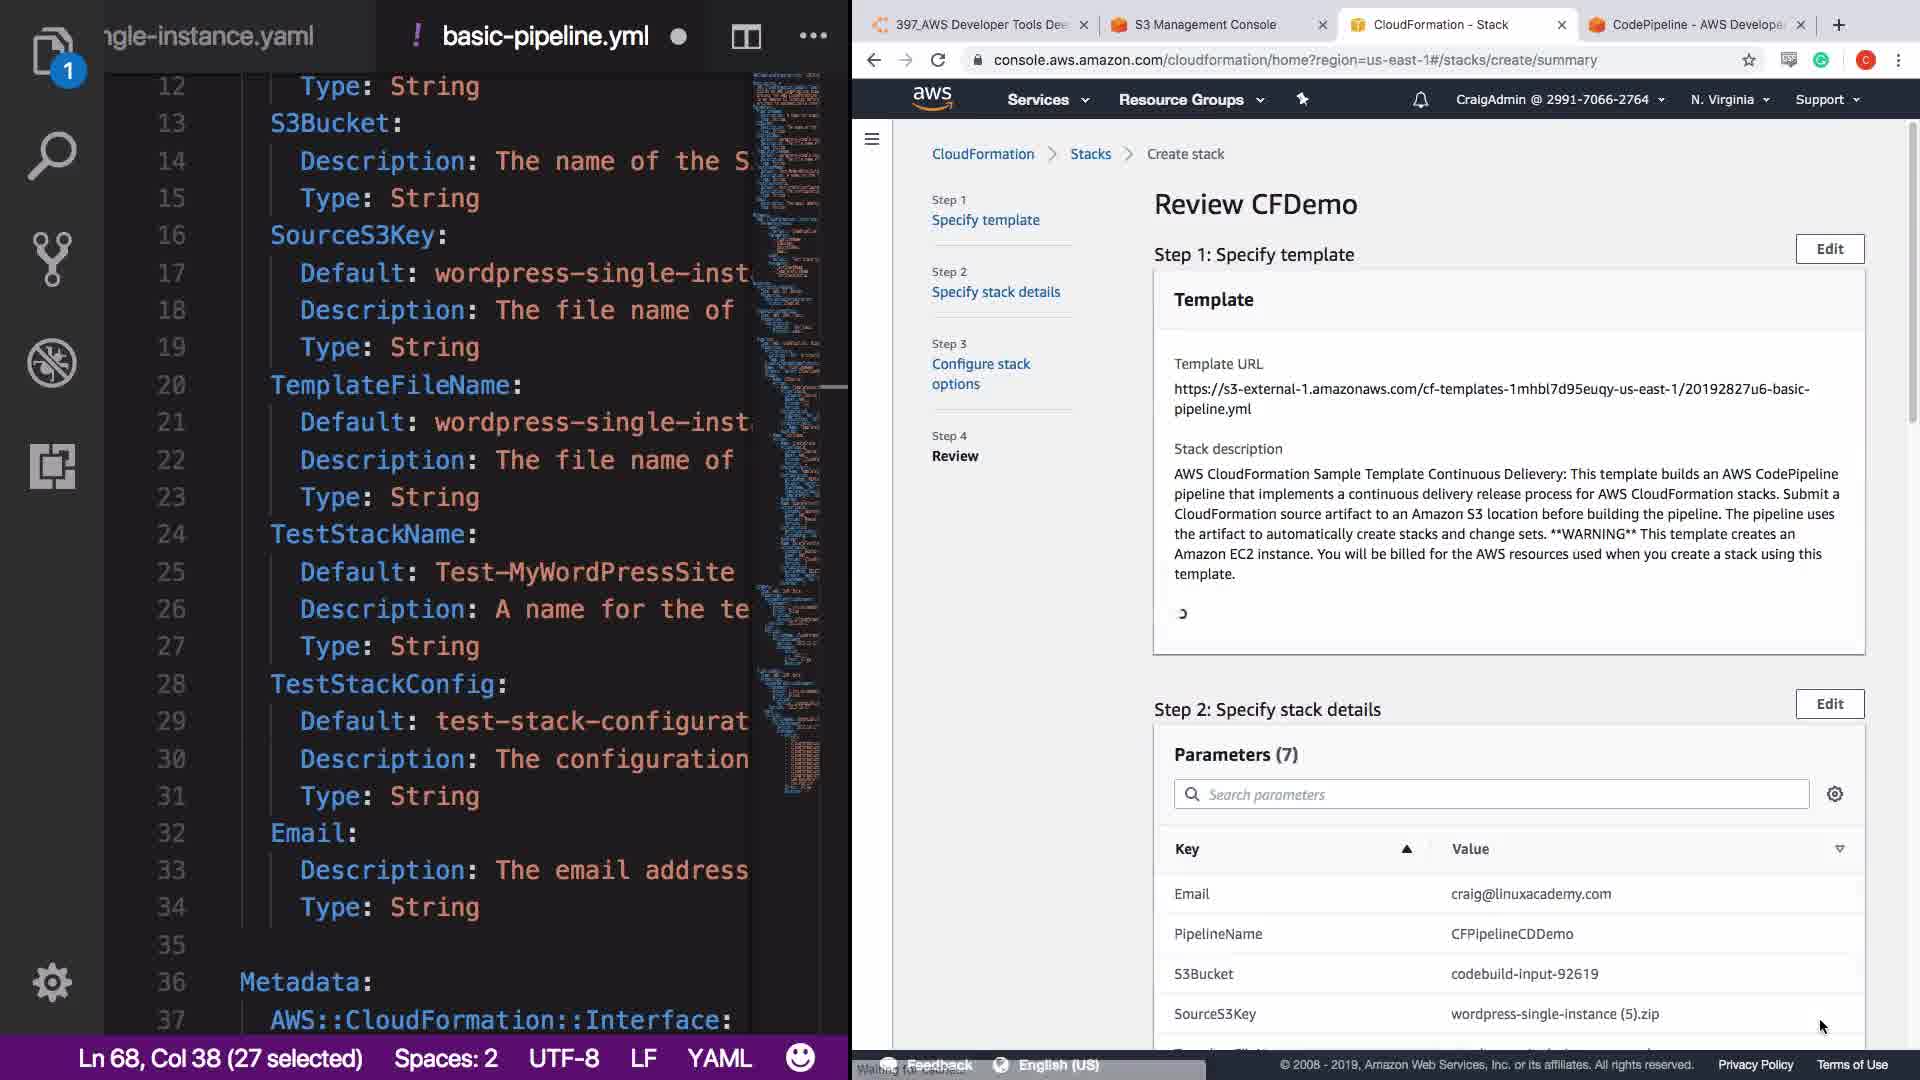Expand the Services dropdown

[x=1047, y=100]
